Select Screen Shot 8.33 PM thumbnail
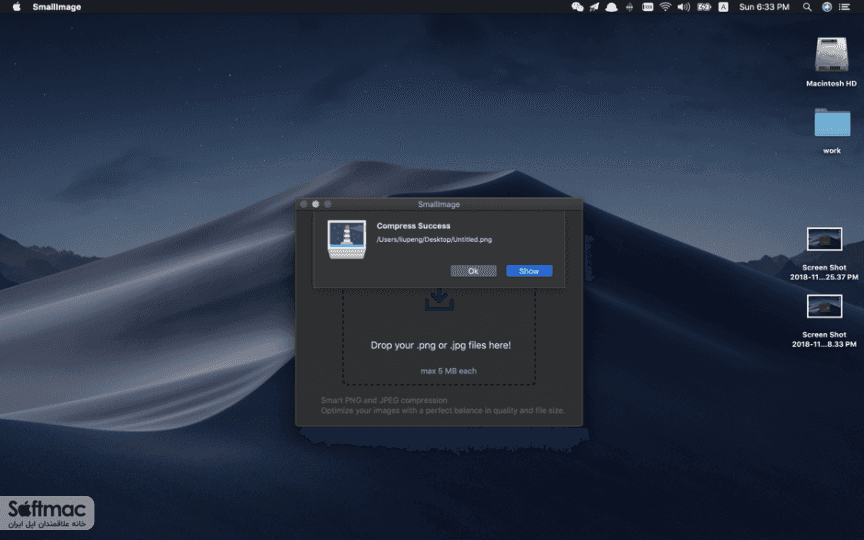864x540 pixels. pyautogui.click(x=824, y=306)
